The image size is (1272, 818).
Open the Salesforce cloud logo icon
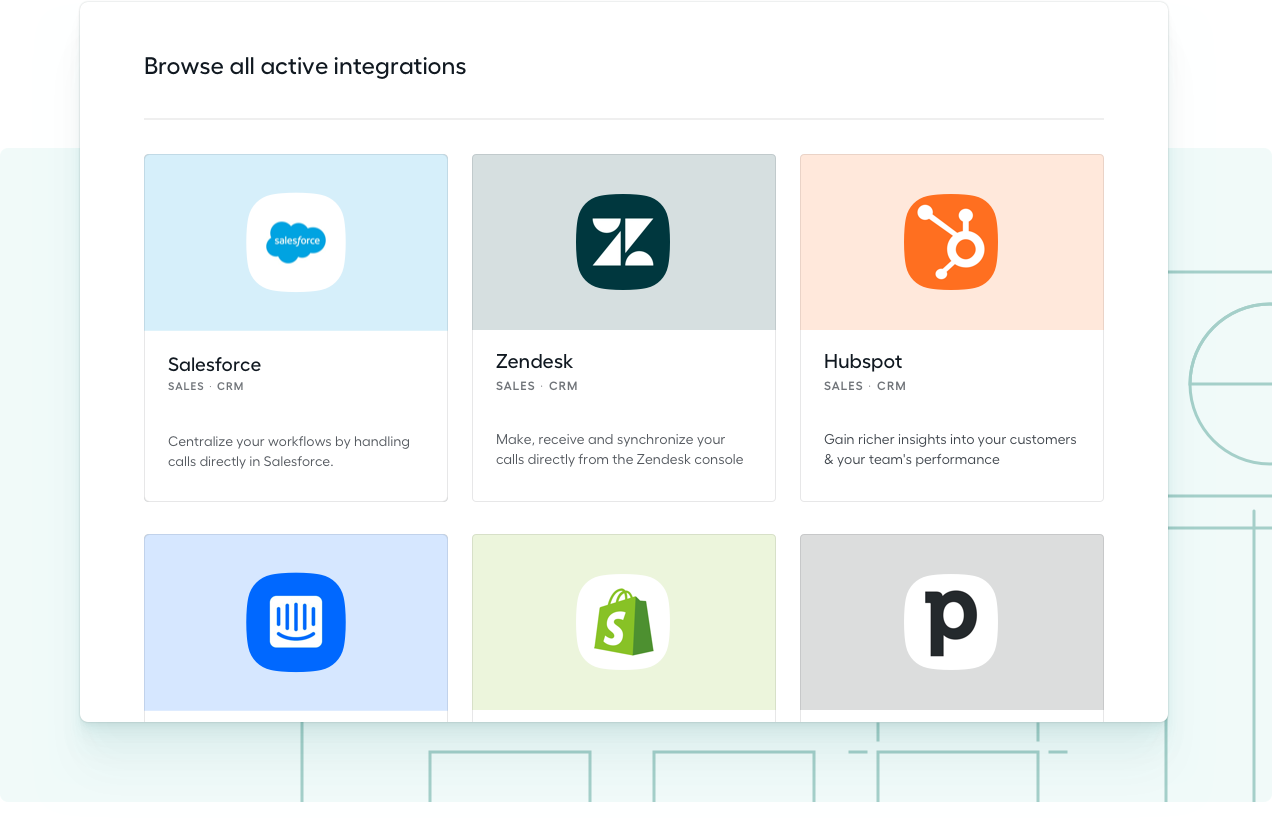pyautogui.click(x=296, y=242)
